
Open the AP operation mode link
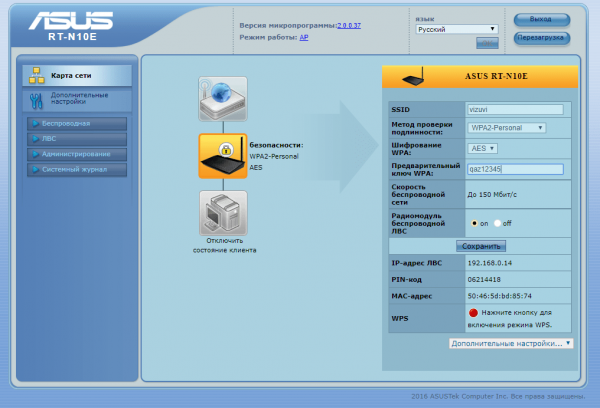pos(304,37)
